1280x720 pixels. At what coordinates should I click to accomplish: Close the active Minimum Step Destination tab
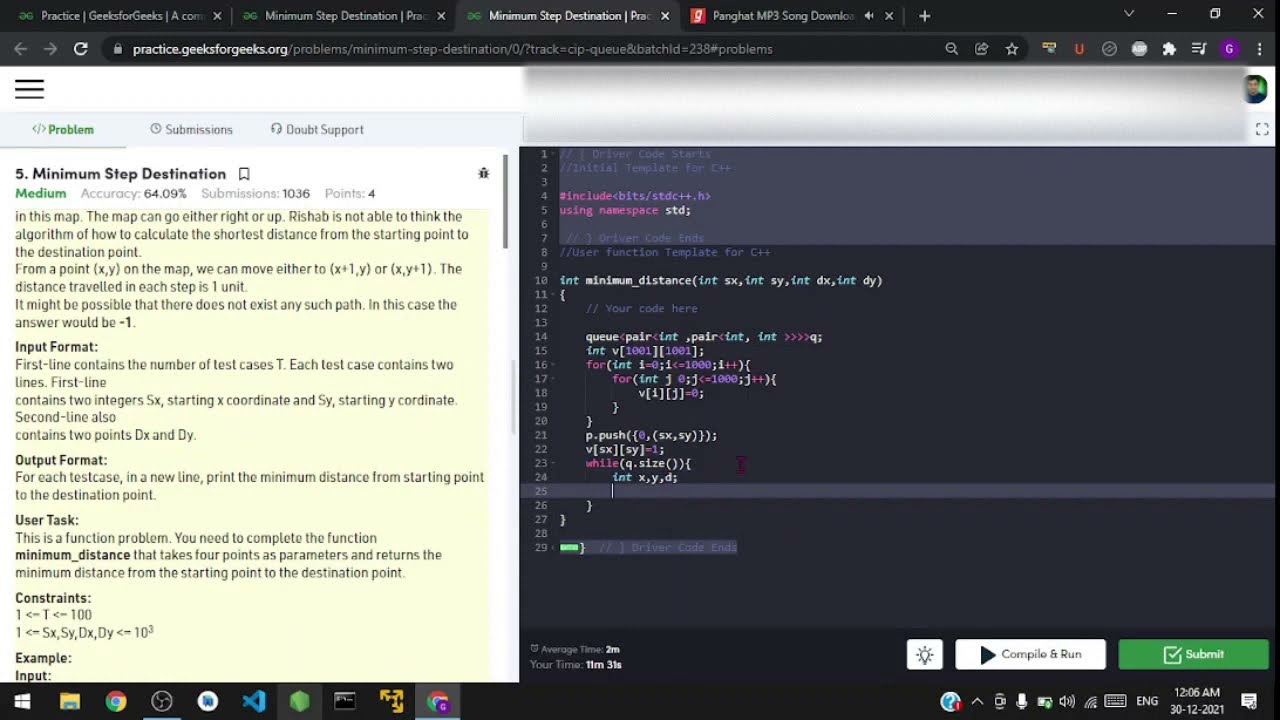(x=665, y=16)
